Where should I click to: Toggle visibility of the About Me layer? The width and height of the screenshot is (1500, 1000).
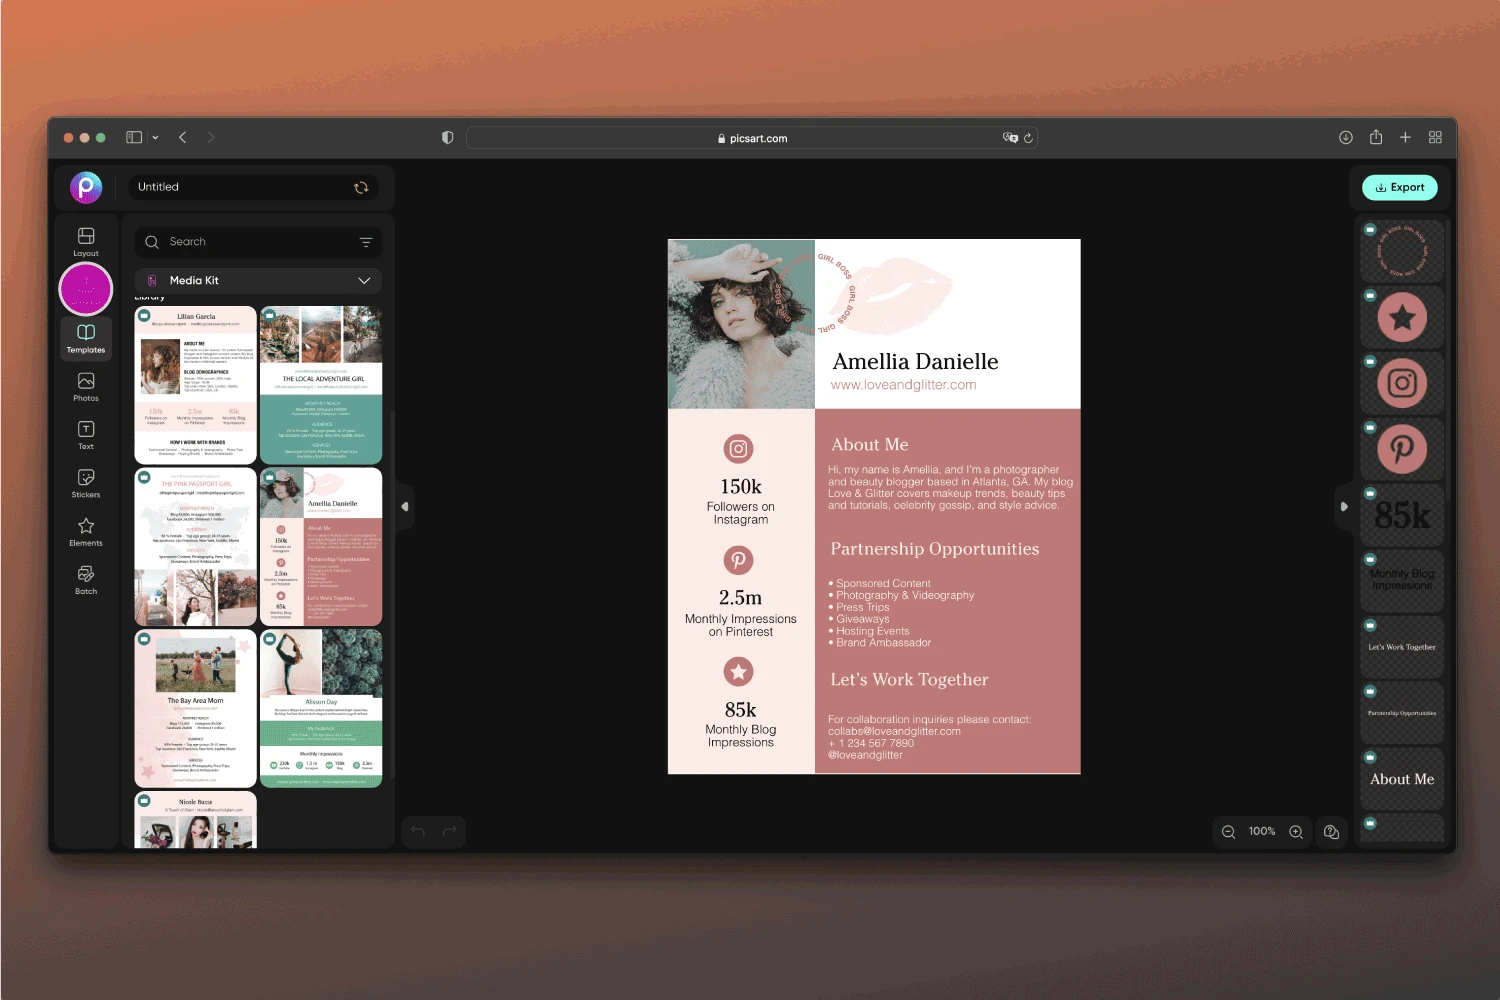point(1369,756)
